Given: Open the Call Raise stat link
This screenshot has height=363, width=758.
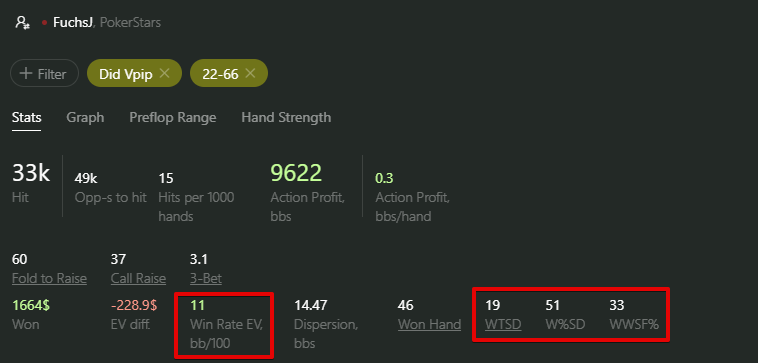Looking at the screenshot, I should point(138,278).
